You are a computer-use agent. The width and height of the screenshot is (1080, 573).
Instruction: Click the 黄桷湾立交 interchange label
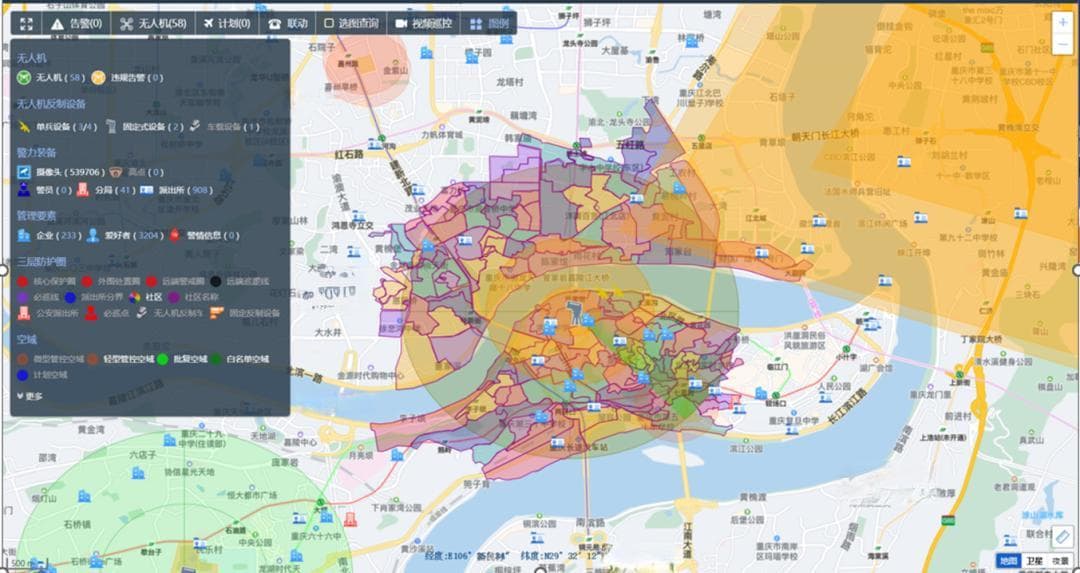tap(1017, 128)
